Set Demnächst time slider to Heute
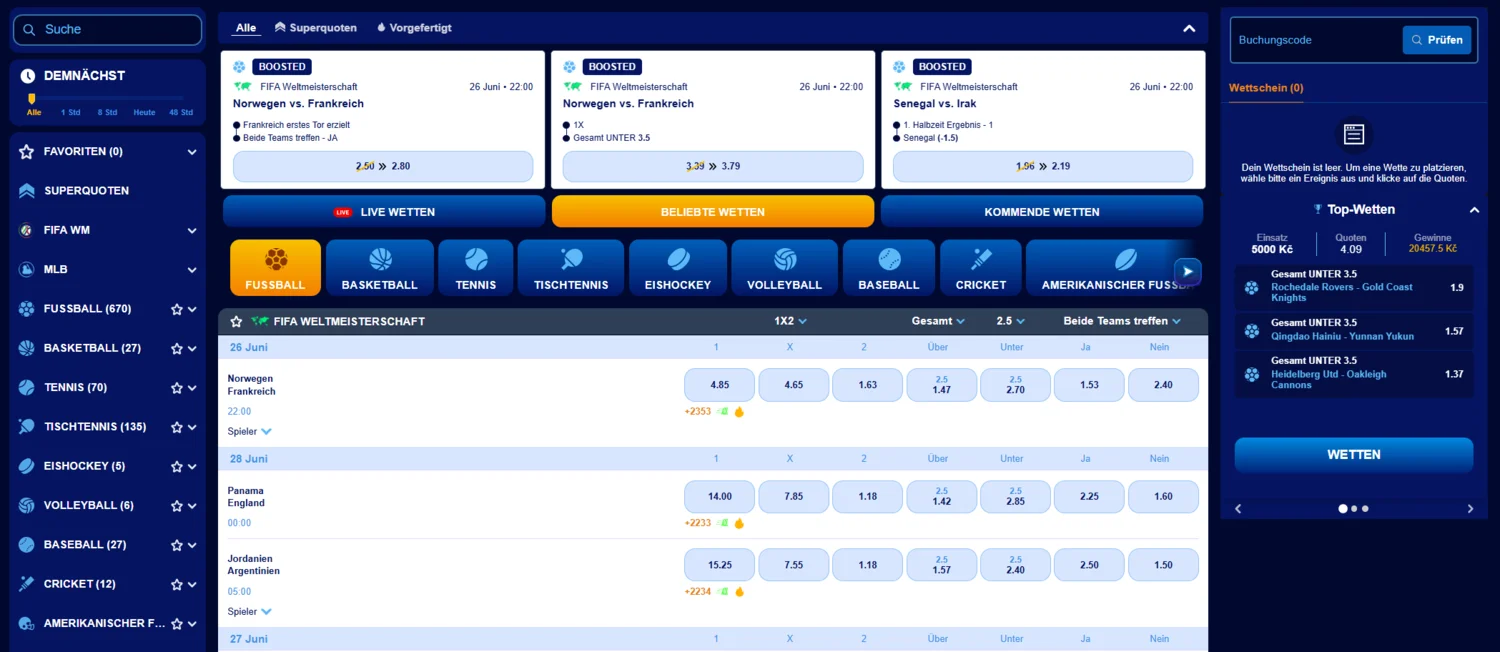Viewport: 1500px width, 652px height. click(145, 112)
